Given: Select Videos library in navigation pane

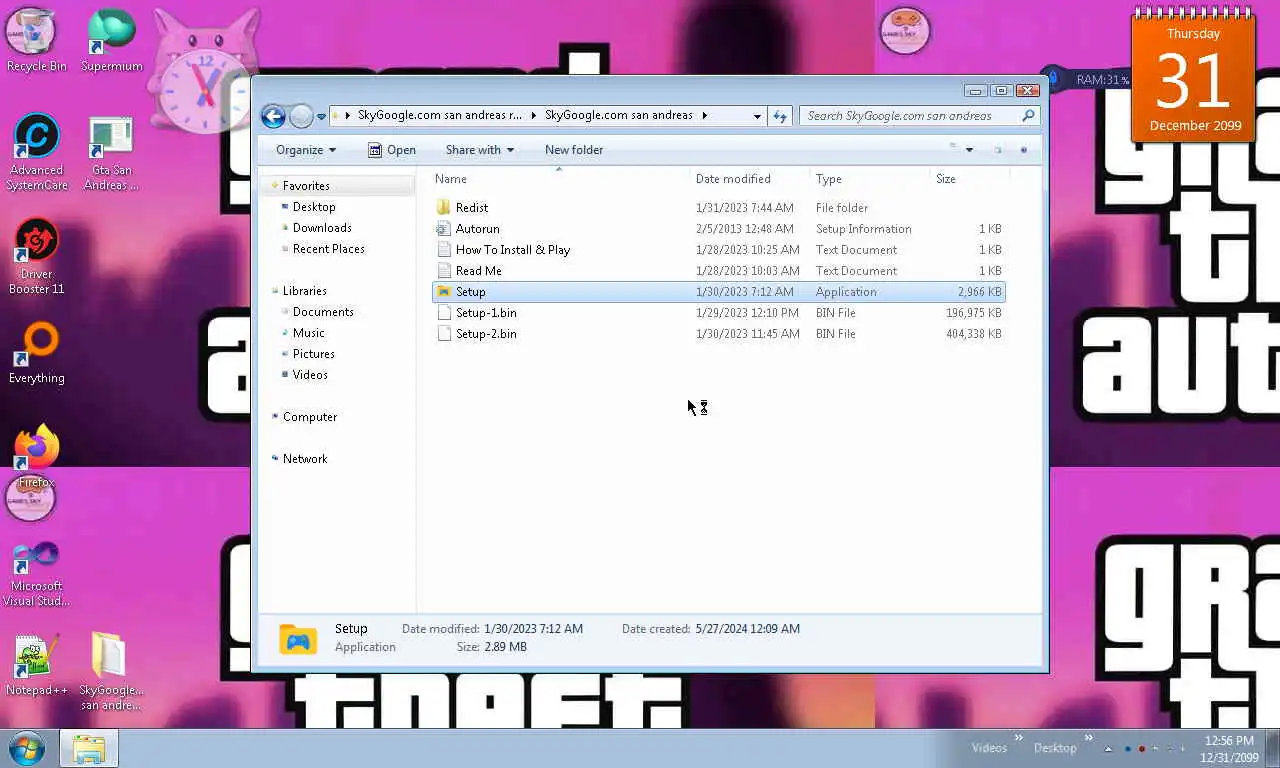Looking at the screenshot, I should tap(310, 375).
